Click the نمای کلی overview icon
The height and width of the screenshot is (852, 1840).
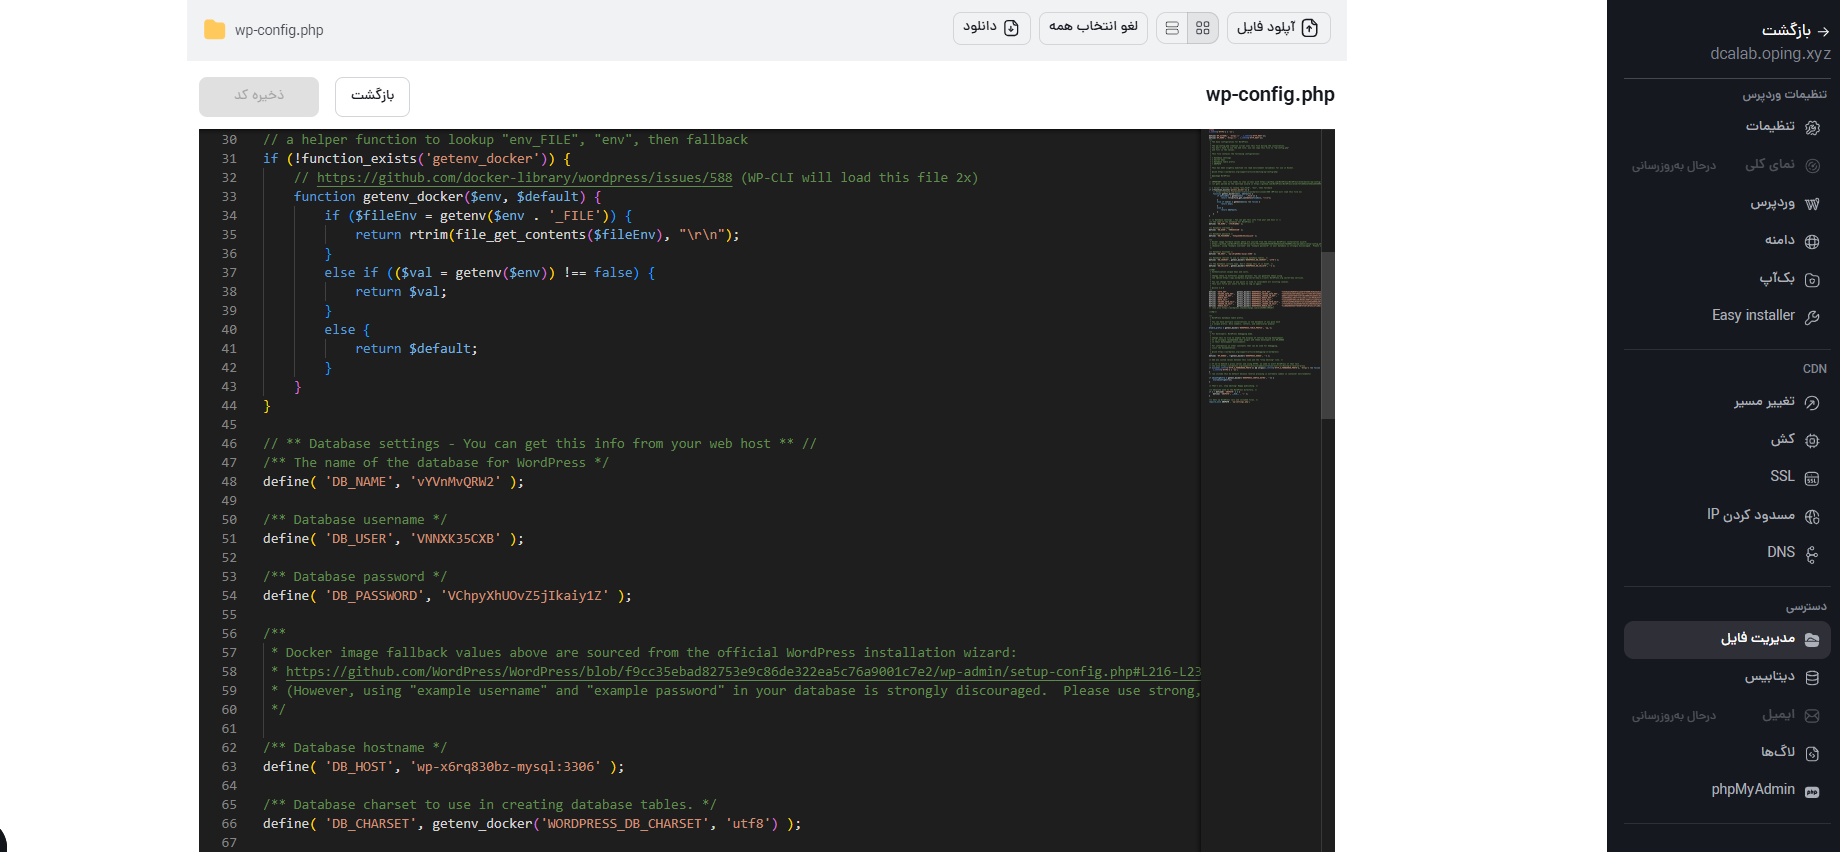point(1812,165)
